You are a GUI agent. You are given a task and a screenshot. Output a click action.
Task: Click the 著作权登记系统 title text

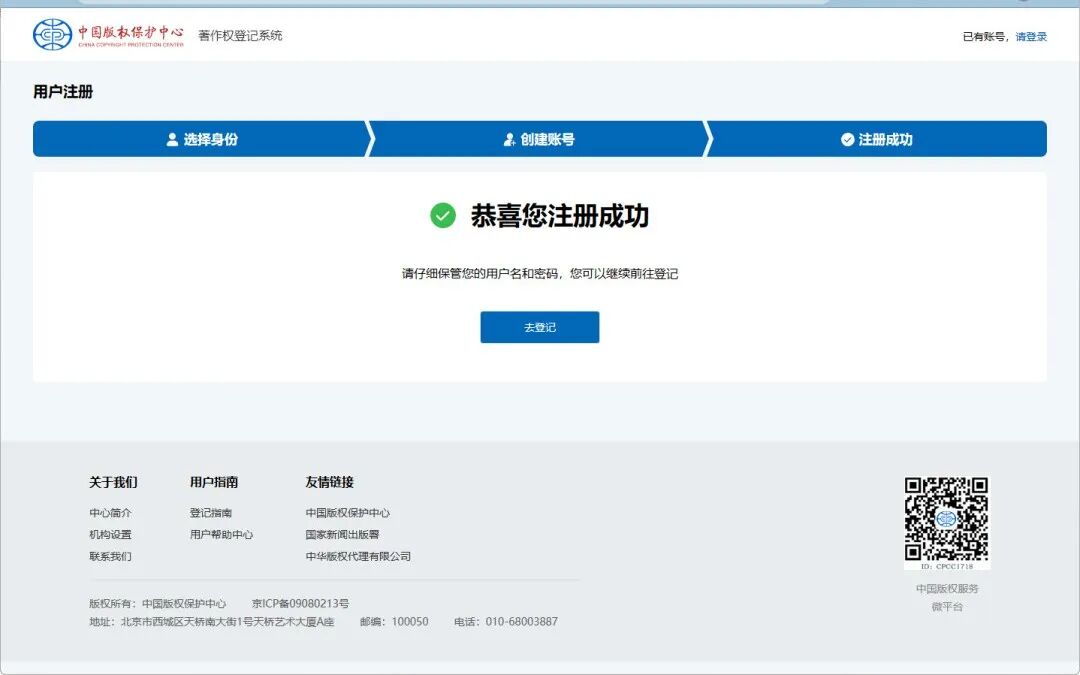click(x=240, y=33)
